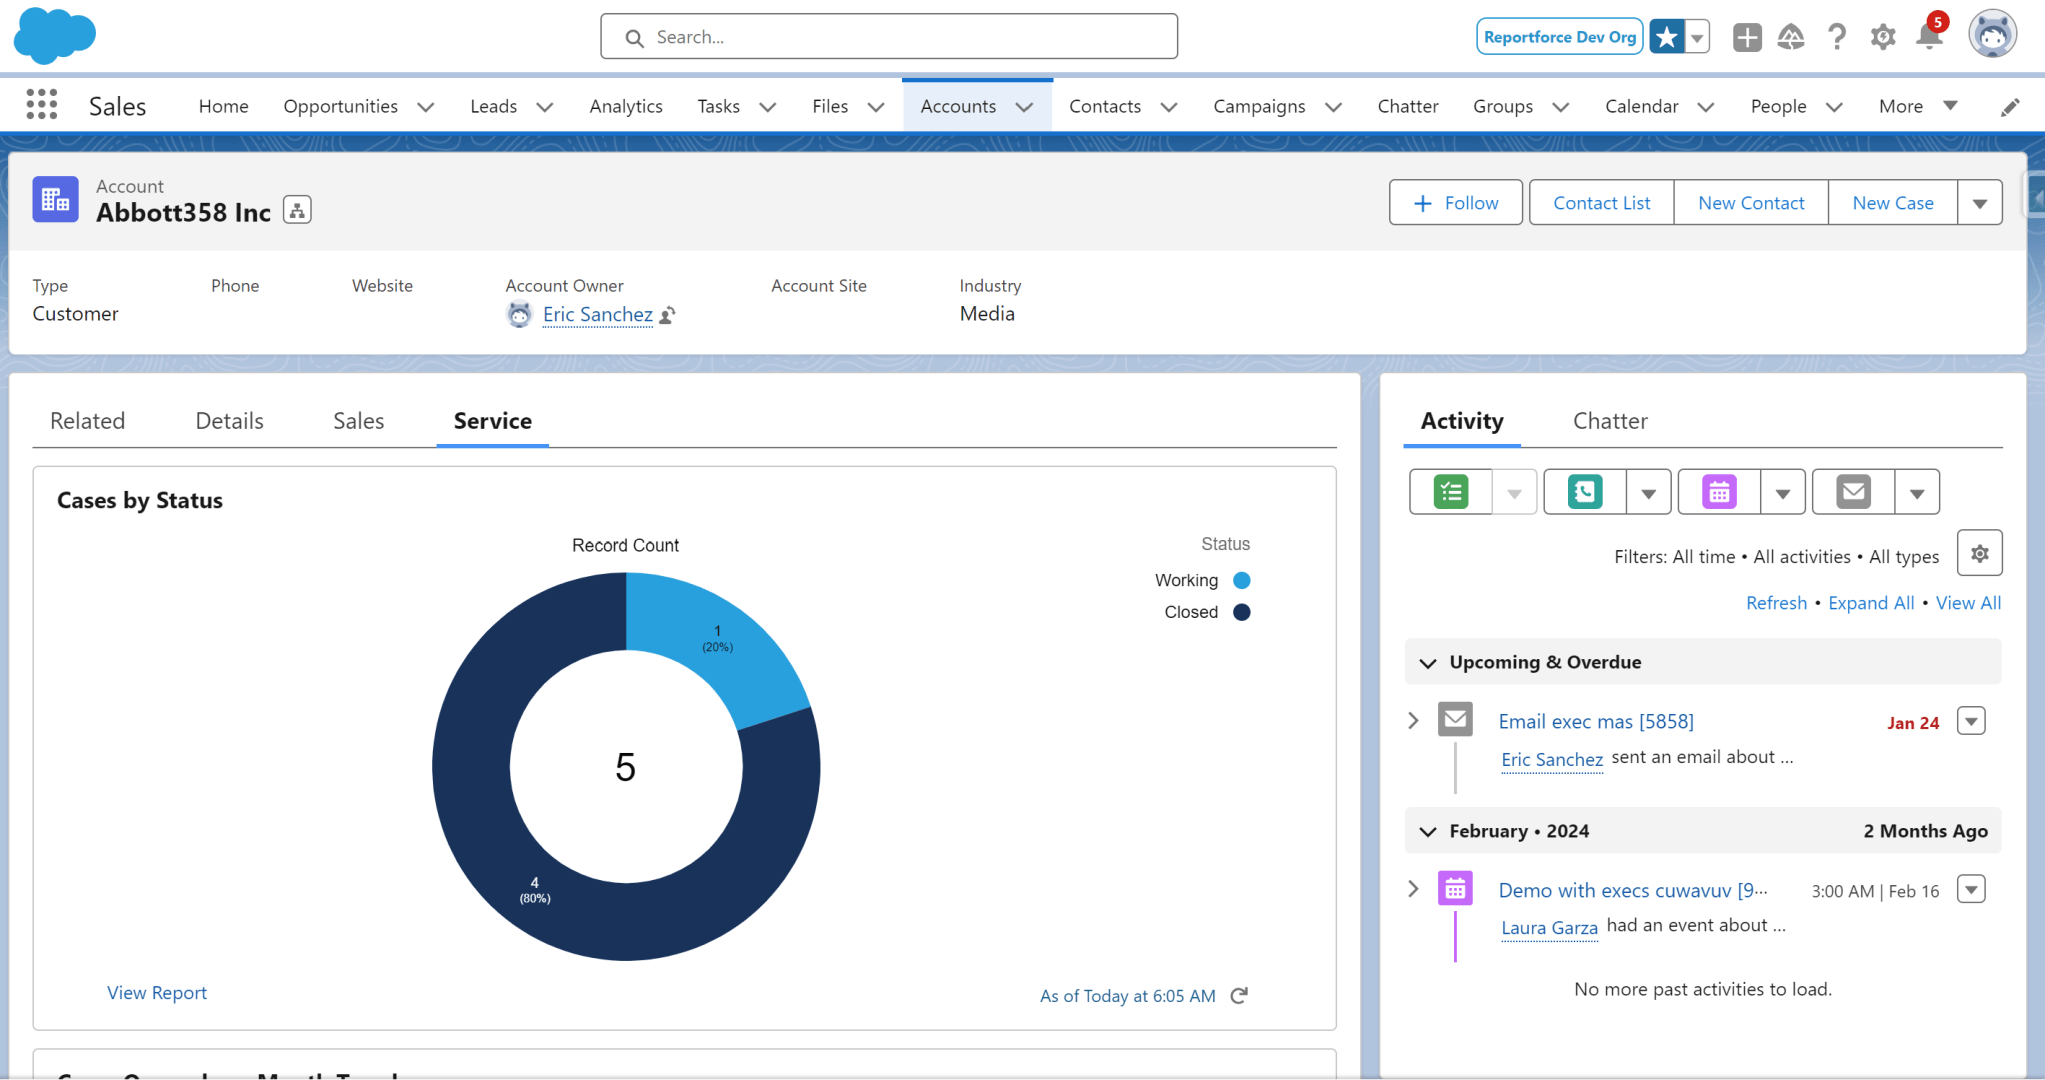Select the Details tab on the account record
2045x1080 pixels.
pos(228,420)
